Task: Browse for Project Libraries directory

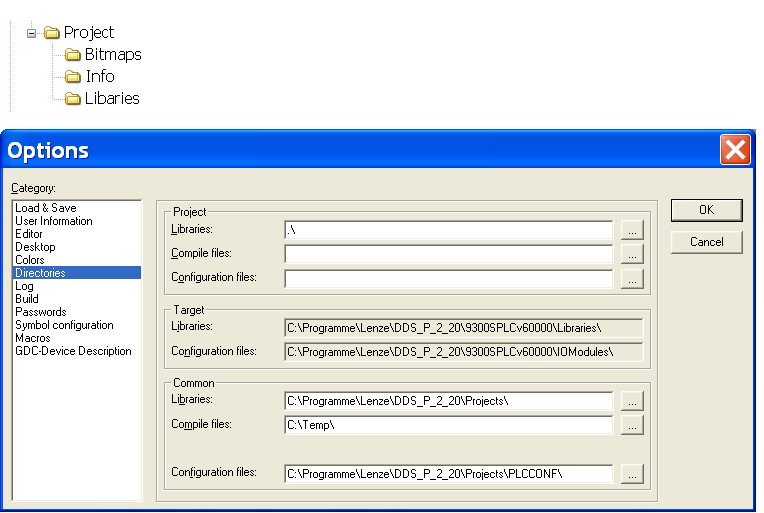Action: (x=631, y=230)
